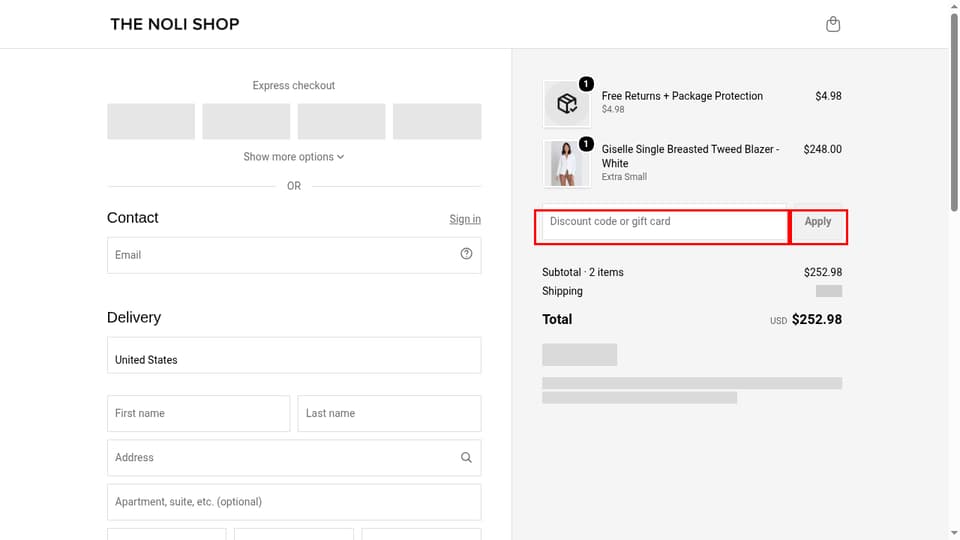This screenshot has width=960, height=540.
Task: Click the 'Express checkout' heading
Action: point(294,86)
